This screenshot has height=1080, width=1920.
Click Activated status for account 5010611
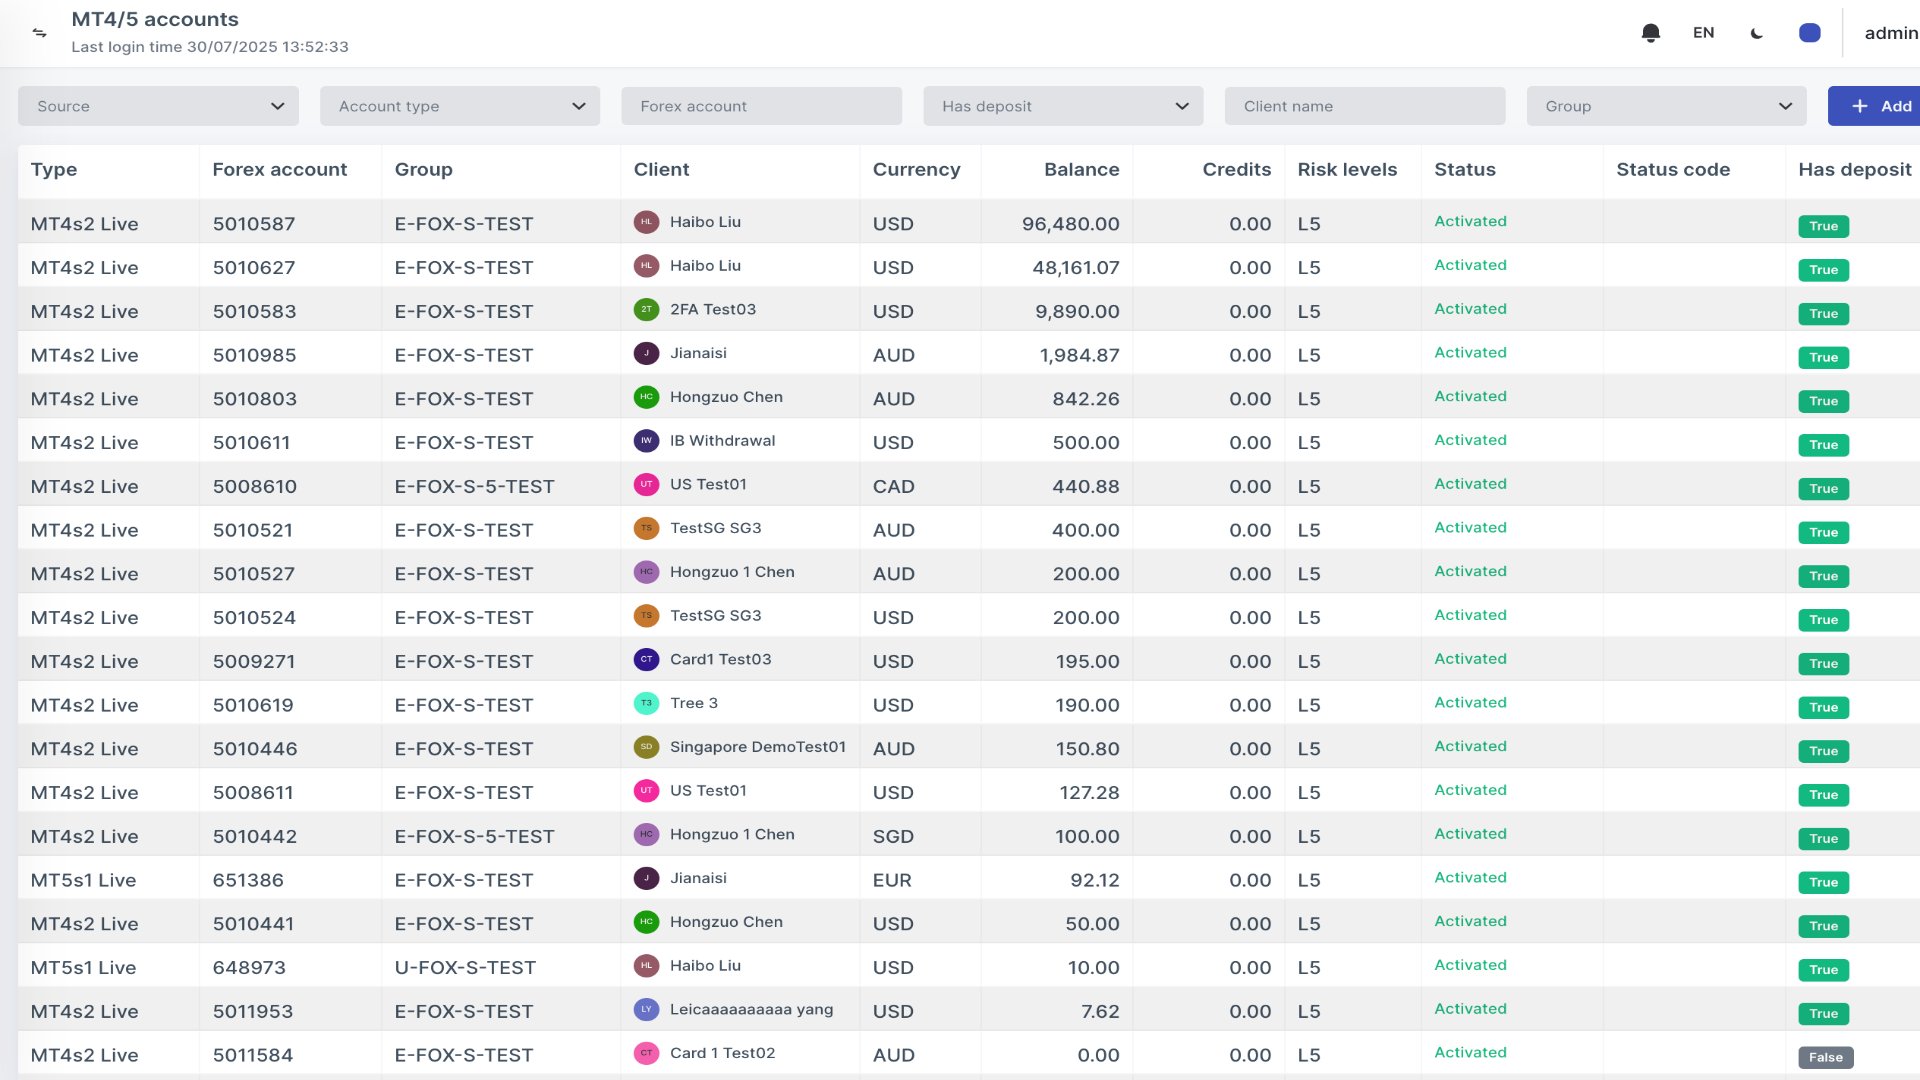pos(1470,440)
